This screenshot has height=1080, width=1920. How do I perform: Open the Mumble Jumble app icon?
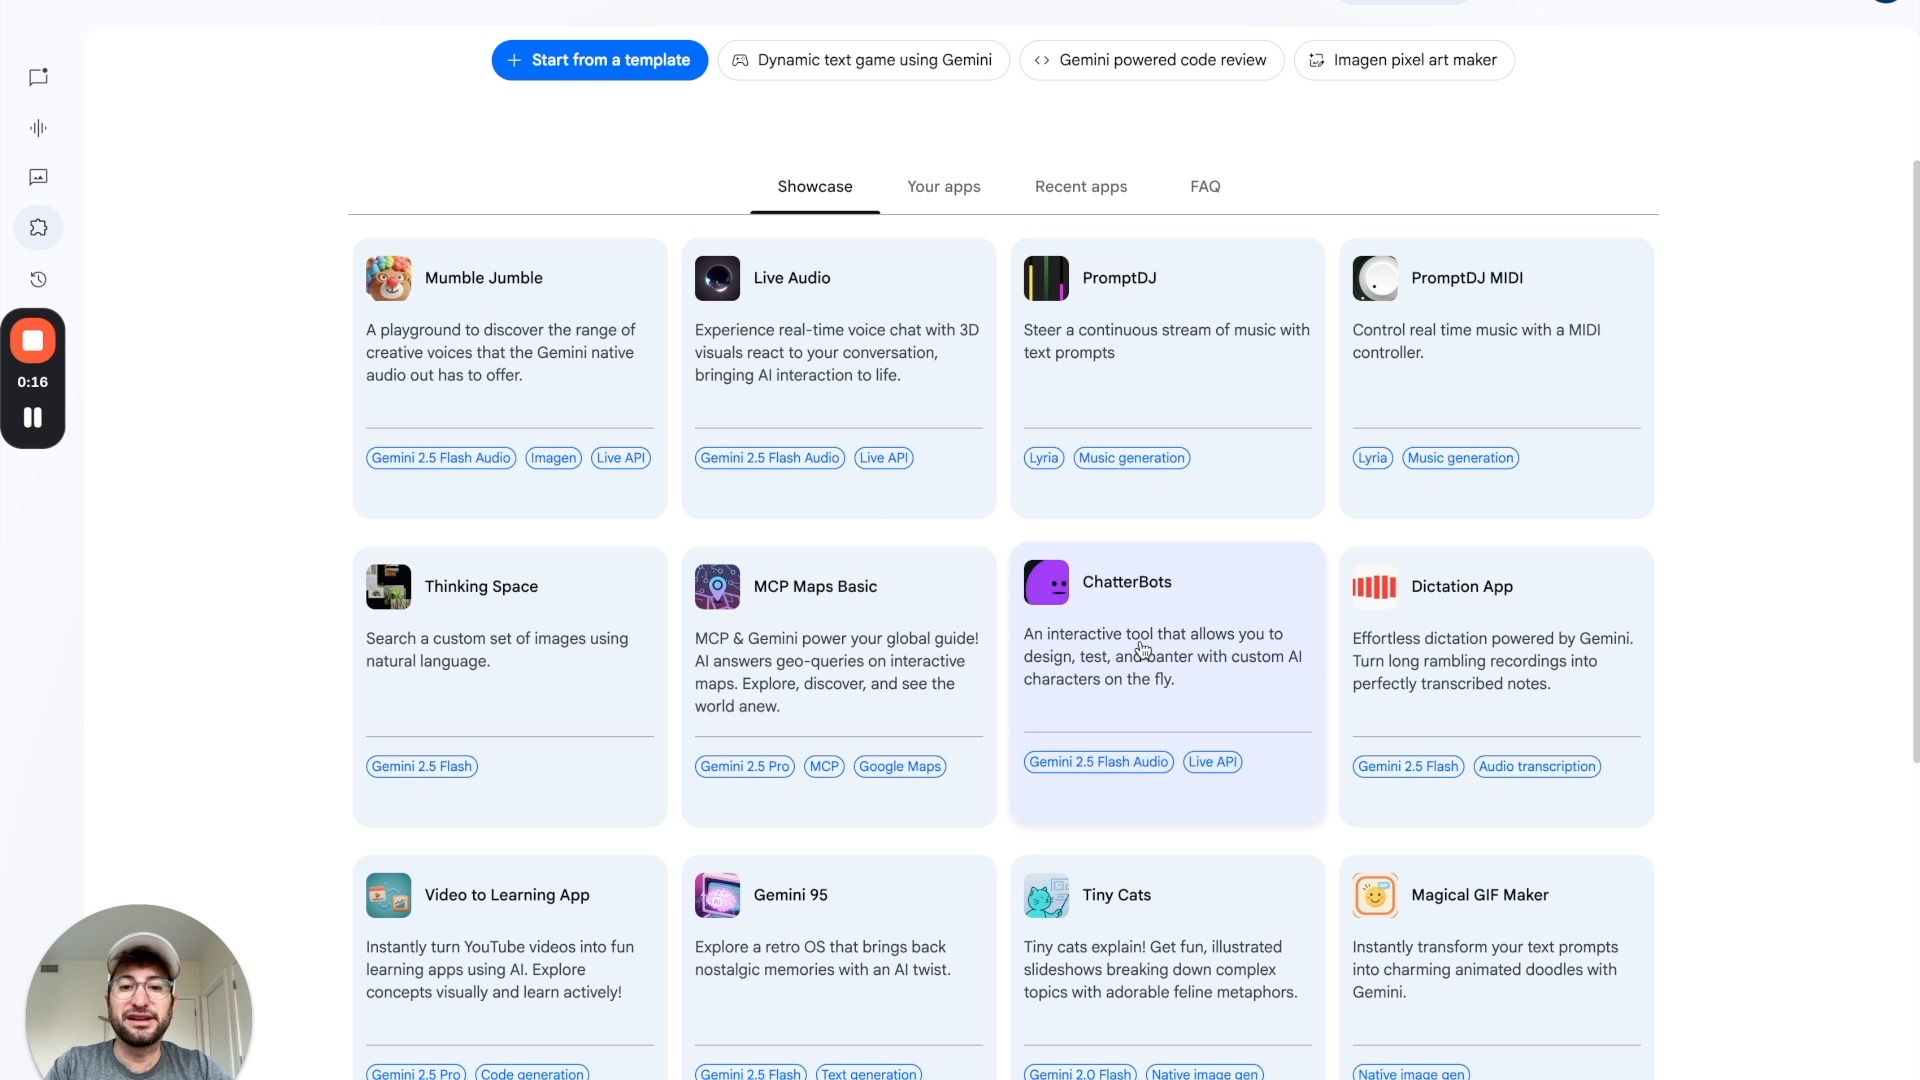click(388, 278)
